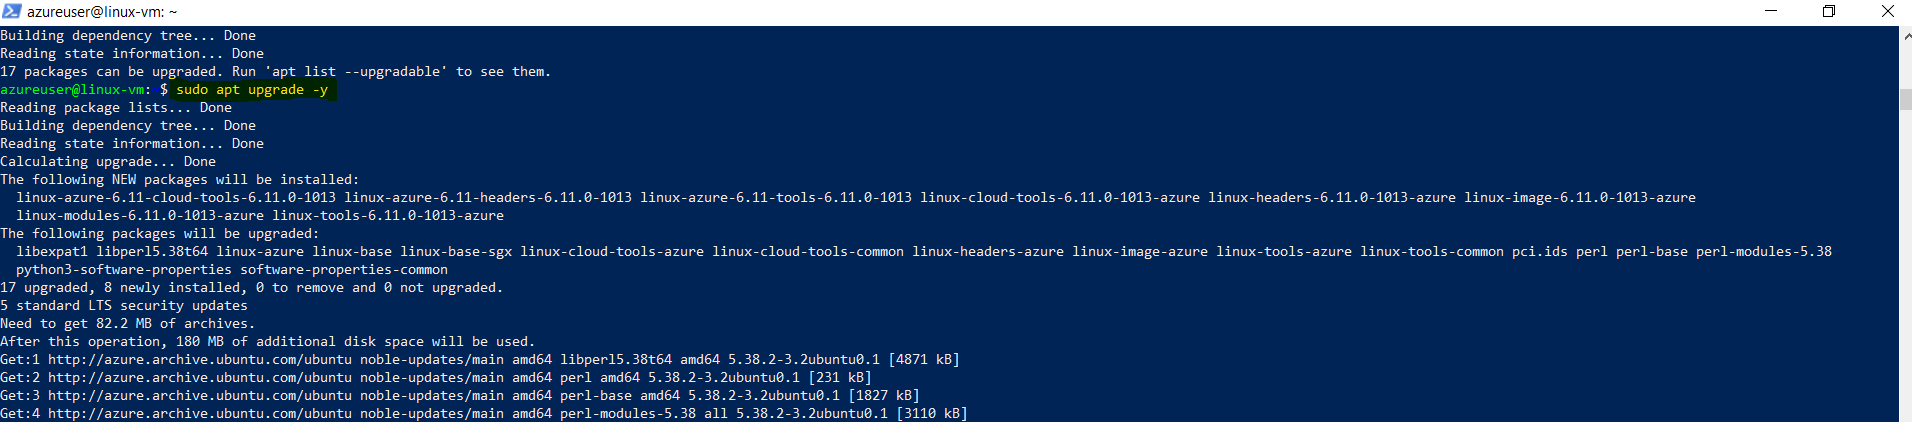
Task: Click the perl-modules-5.38 entry in upgraded packages
Action: (x=1764, y=252)
